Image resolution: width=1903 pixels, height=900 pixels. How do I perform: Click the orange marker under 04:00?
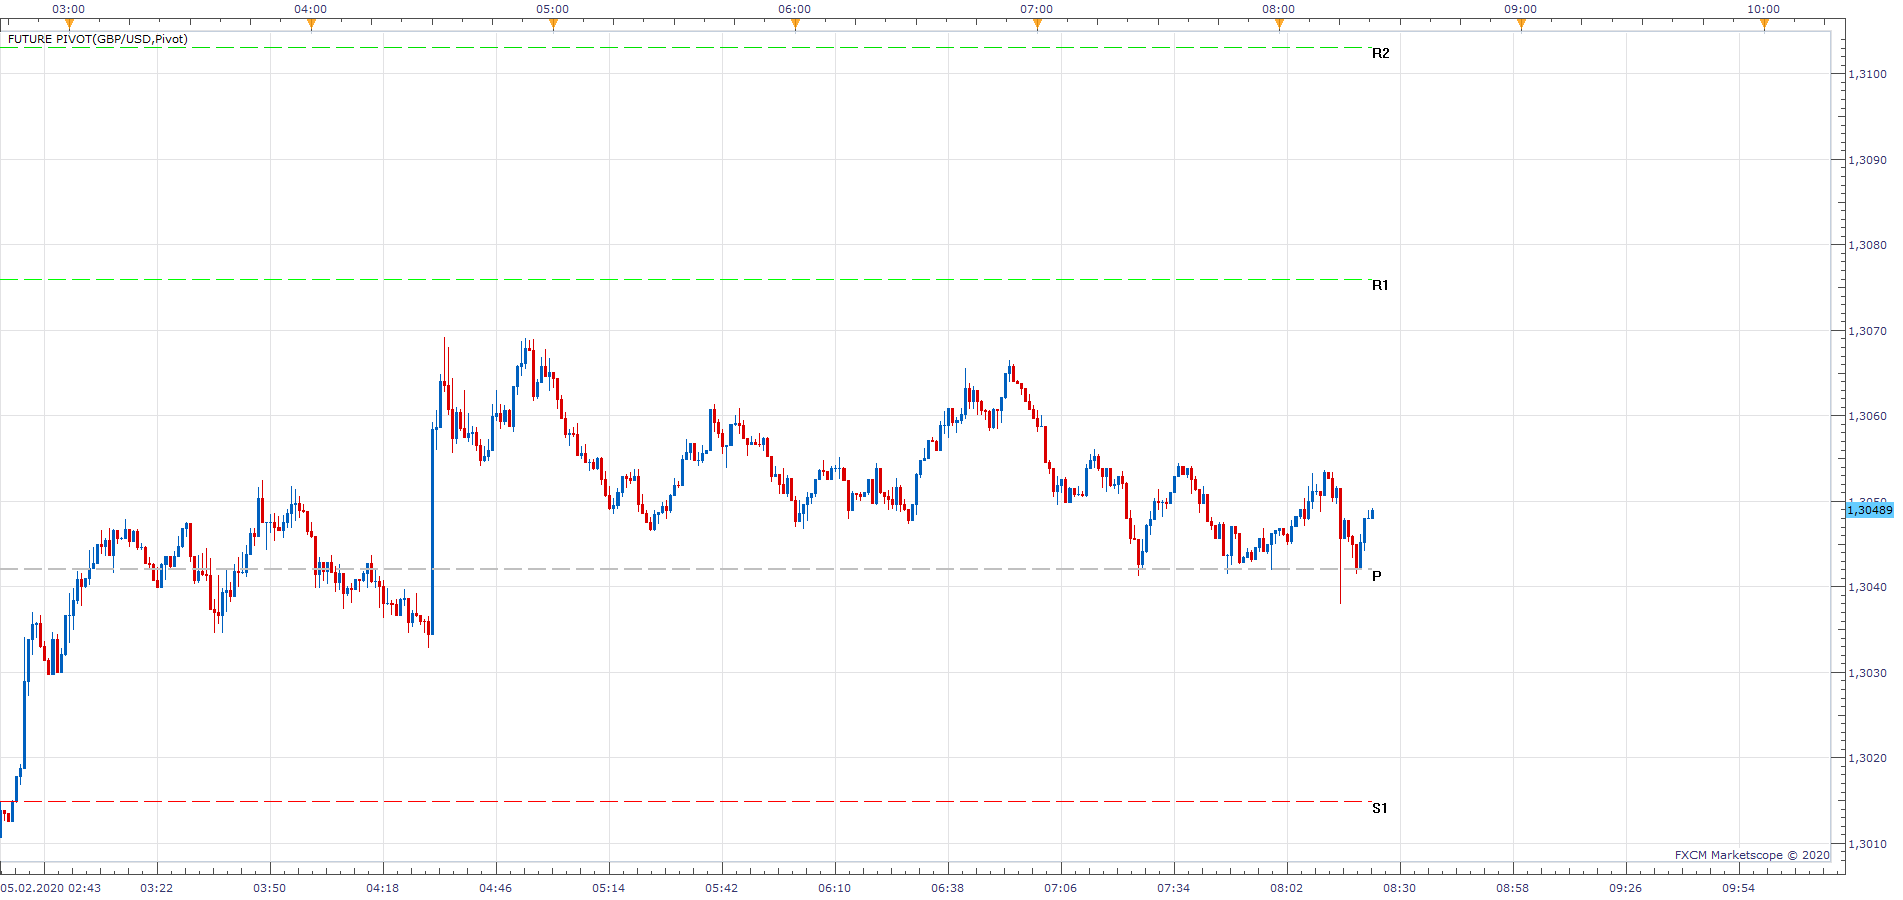click(311, 25)
